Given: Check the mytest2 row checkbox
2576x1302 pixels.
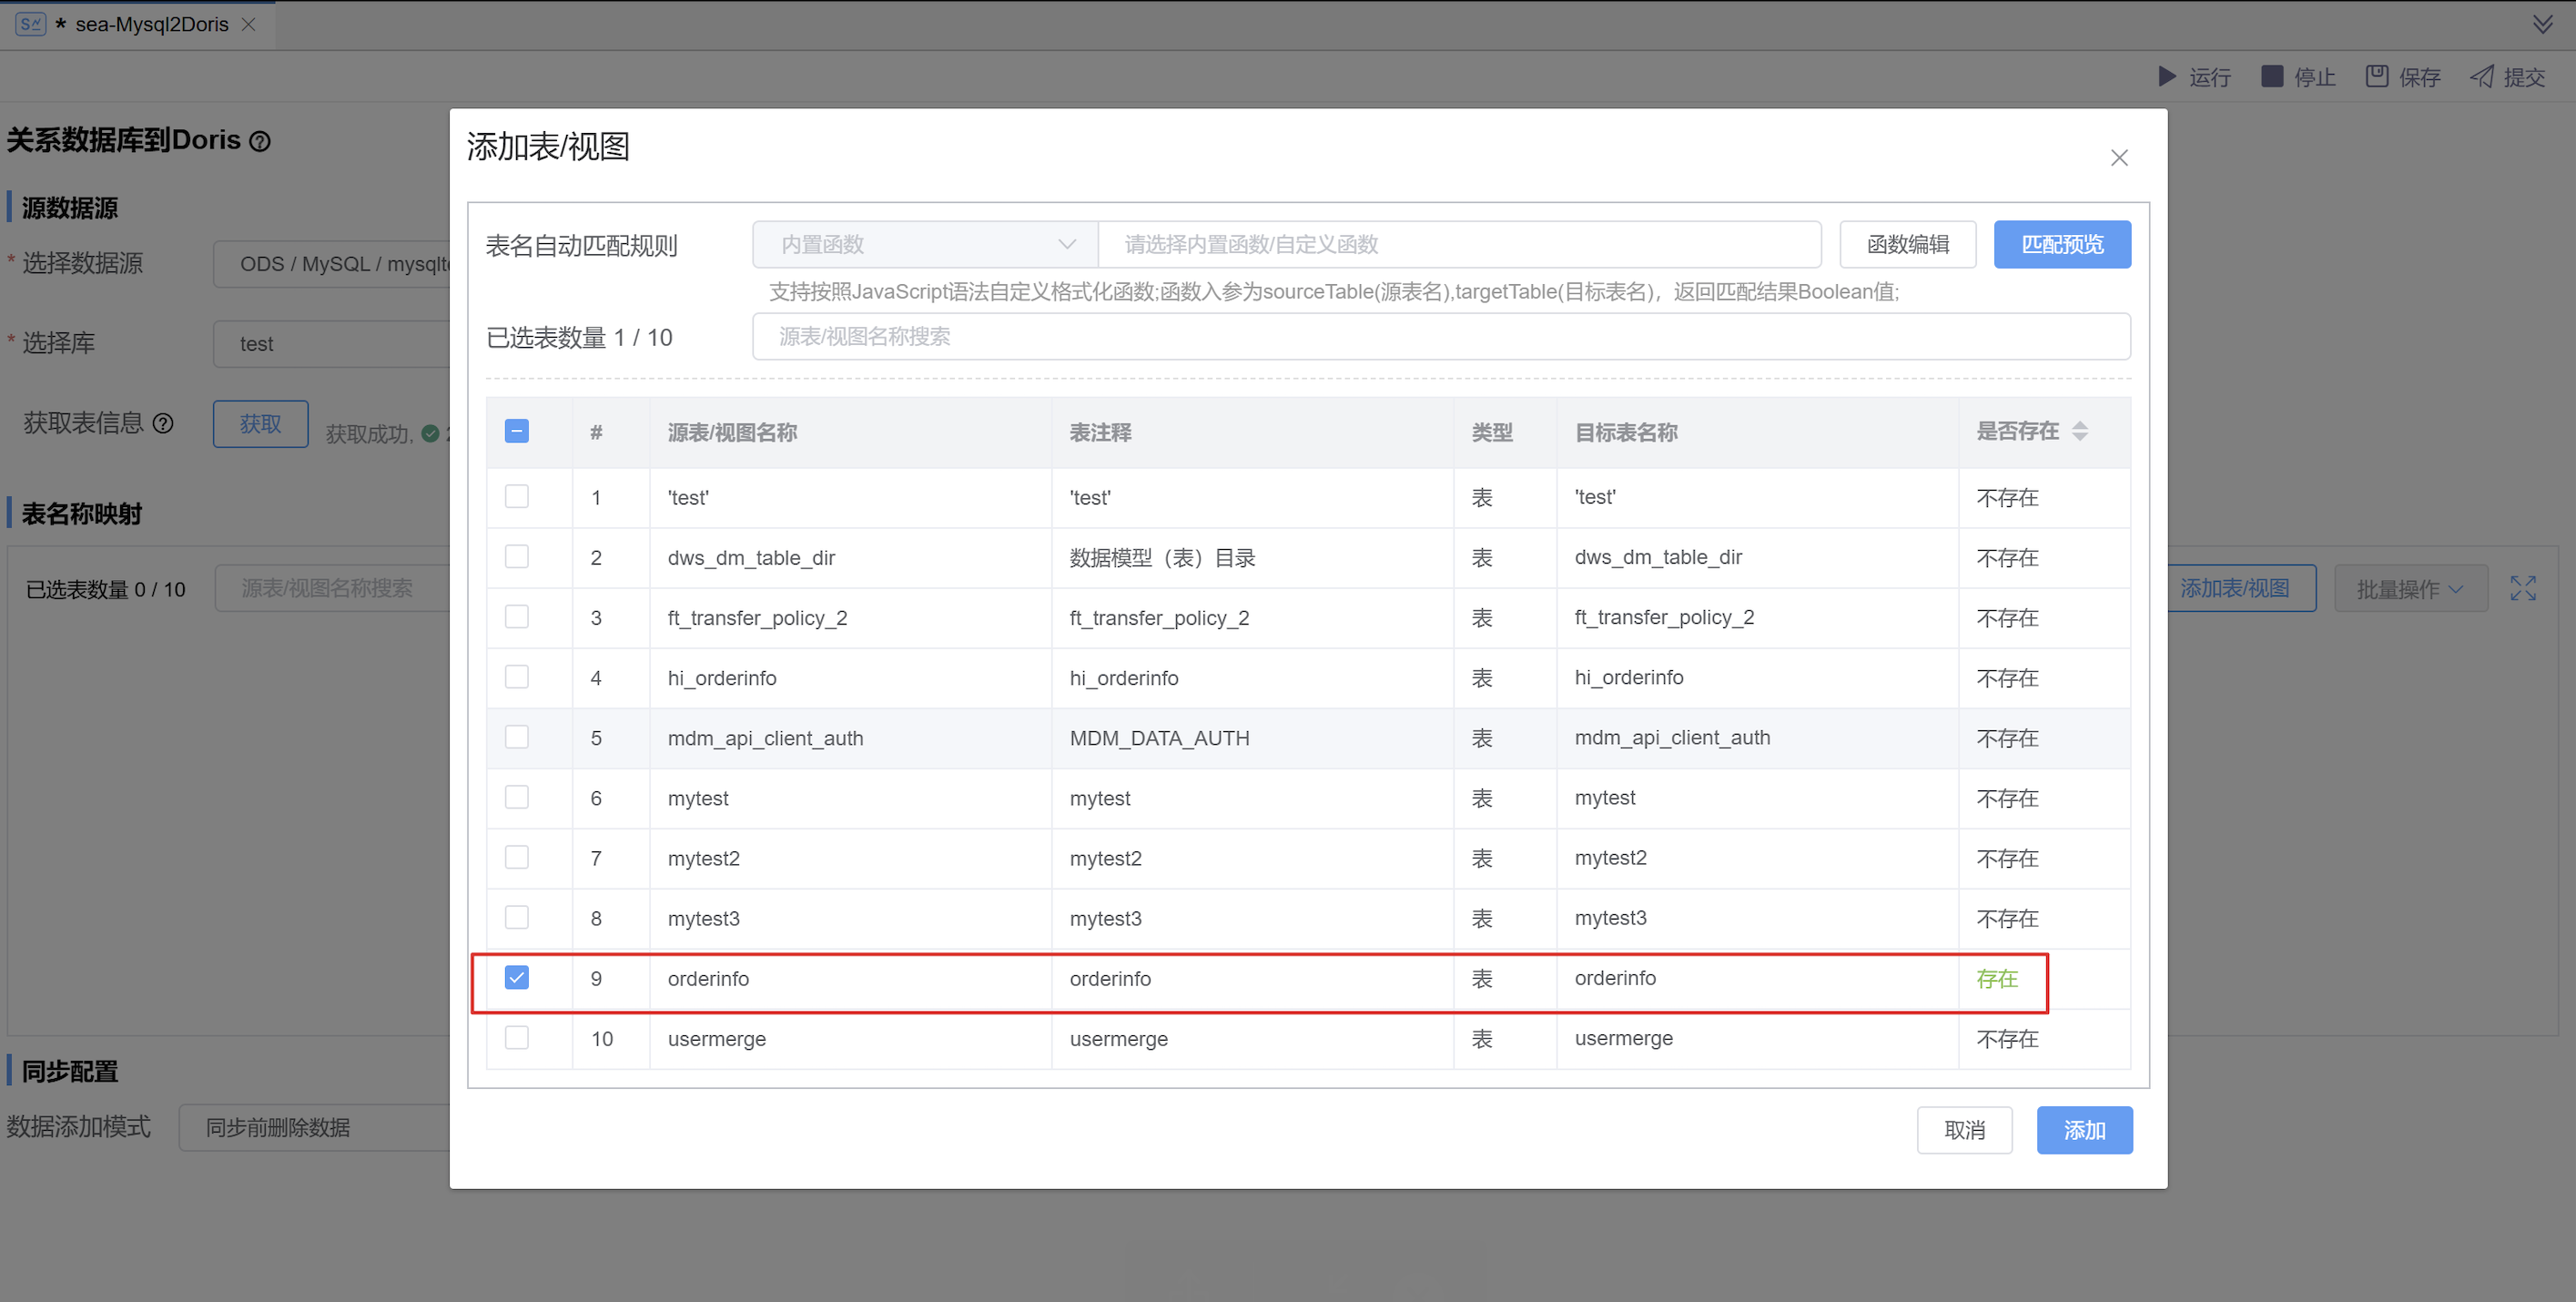Looking at the screenshot, I should 516,857.
